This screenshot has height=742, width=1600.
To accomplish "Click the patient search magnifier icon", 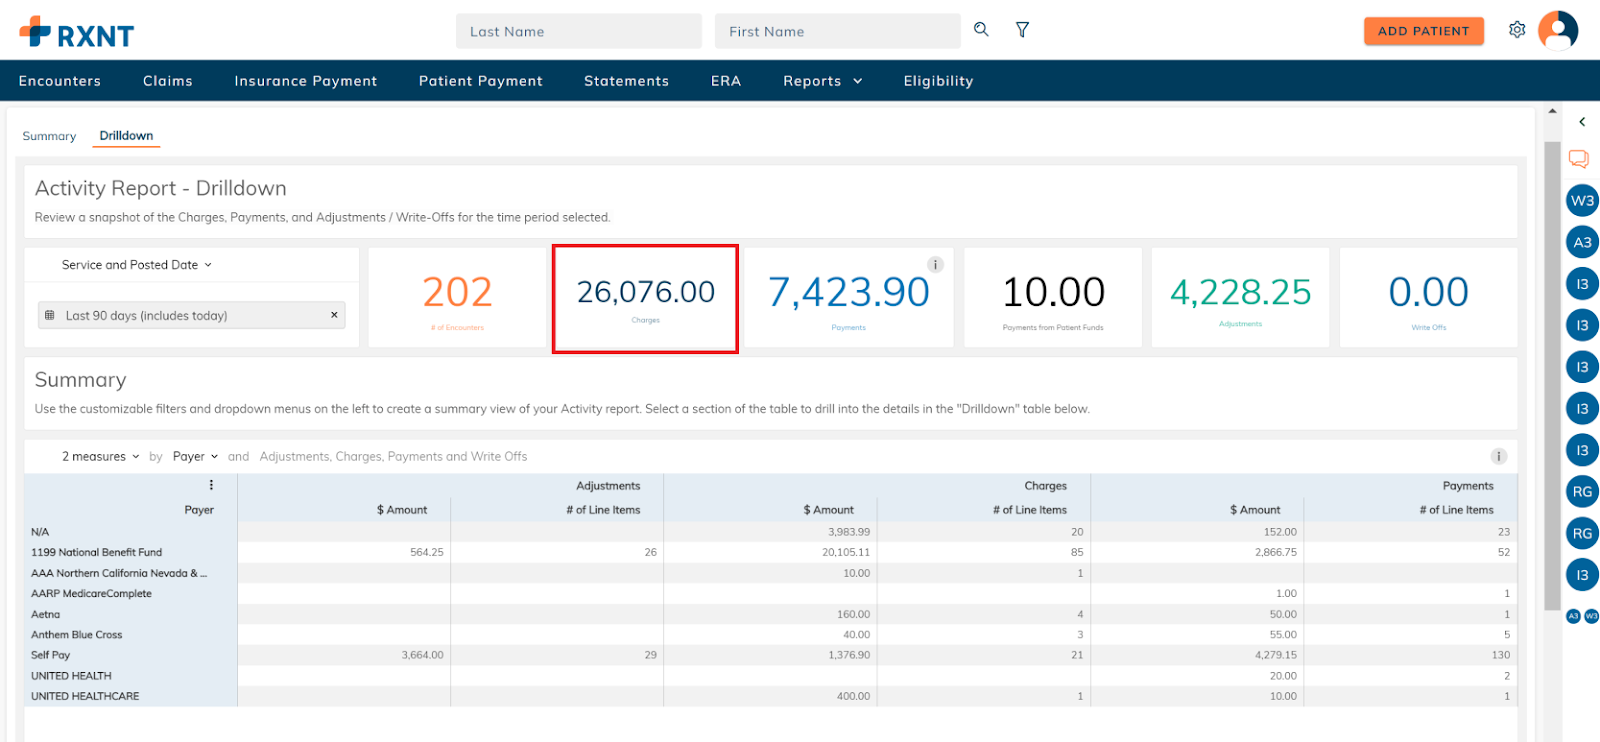I will click(x=981, y=30).
